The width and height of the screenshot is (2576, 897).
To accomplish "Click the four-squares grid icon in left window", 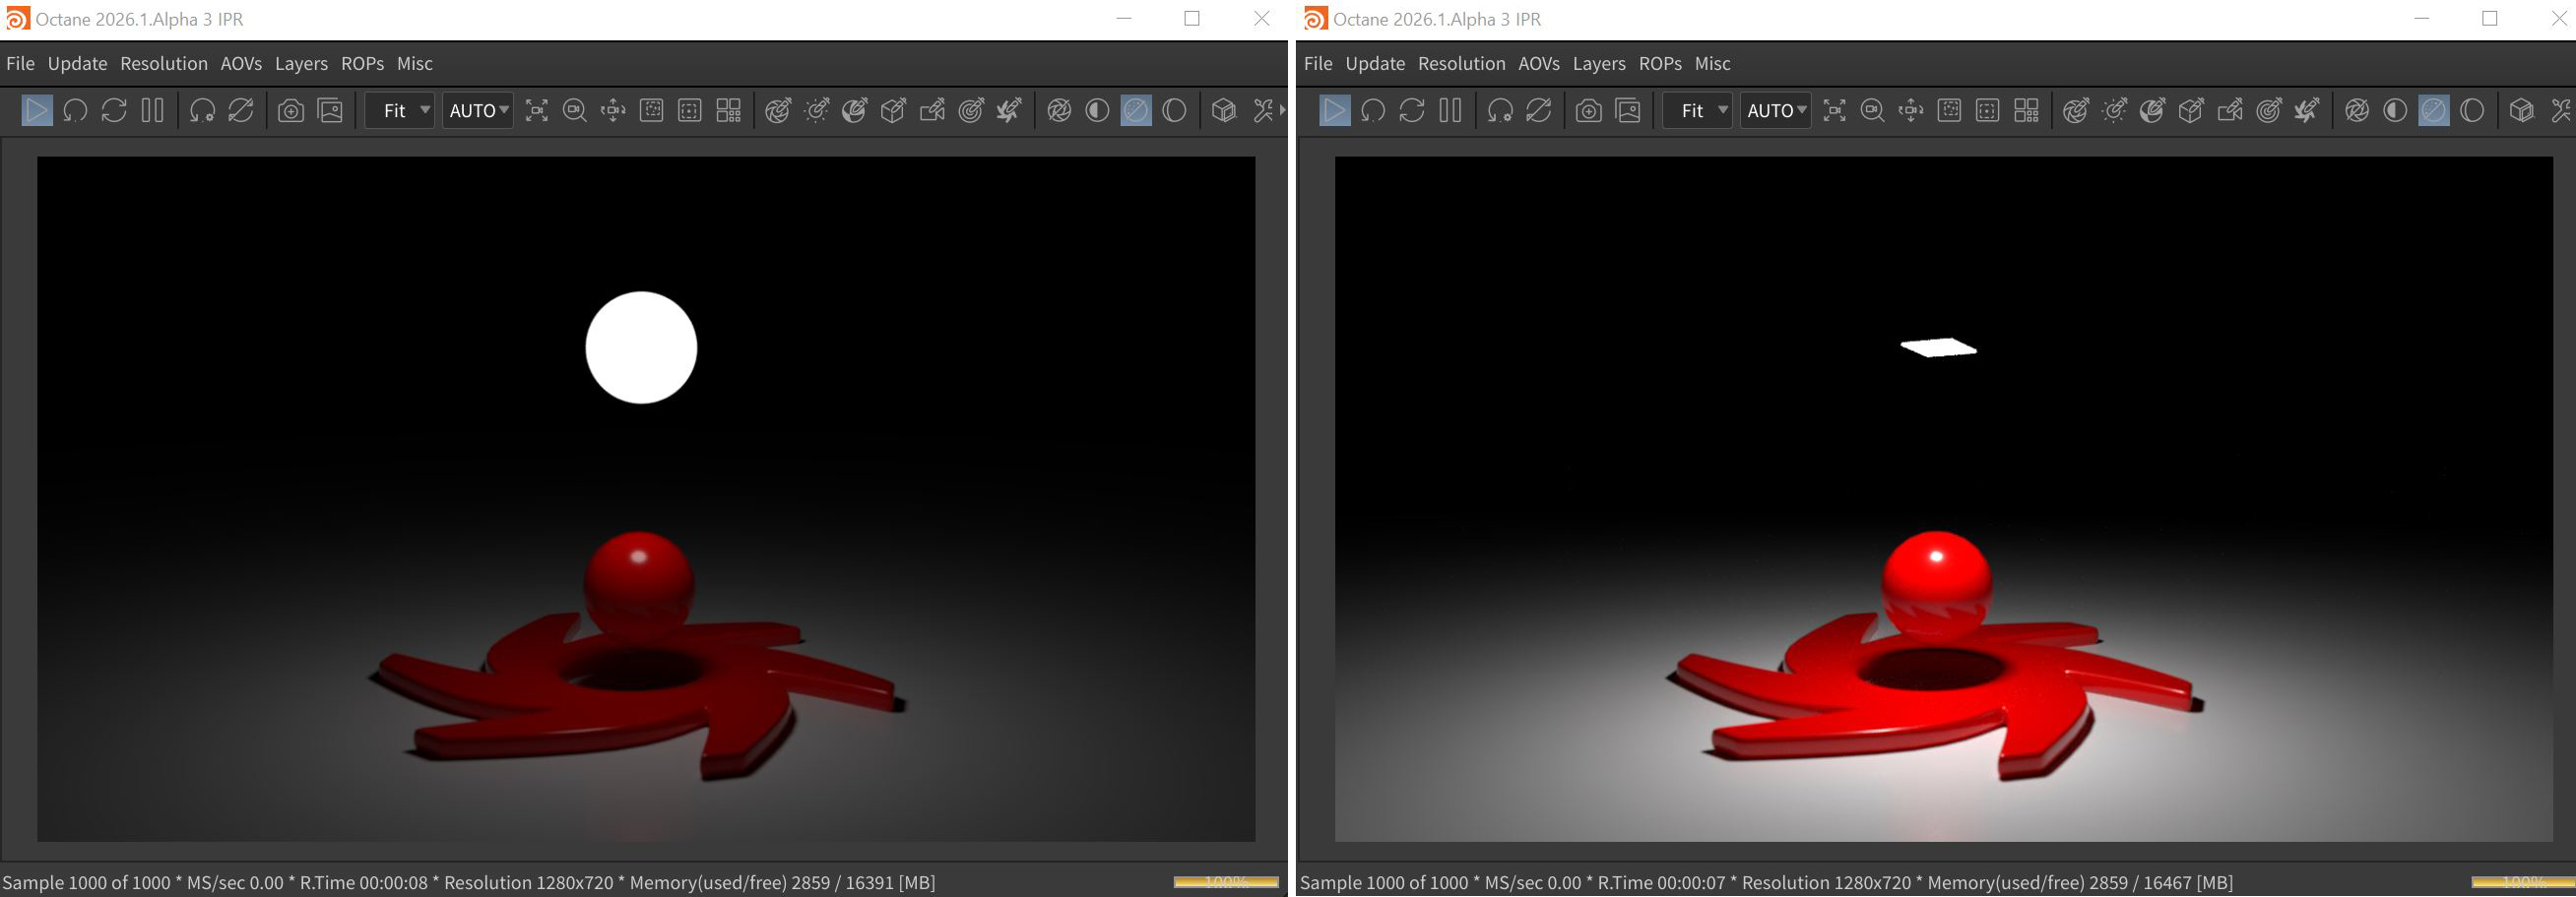I will [x=729, y=111].
